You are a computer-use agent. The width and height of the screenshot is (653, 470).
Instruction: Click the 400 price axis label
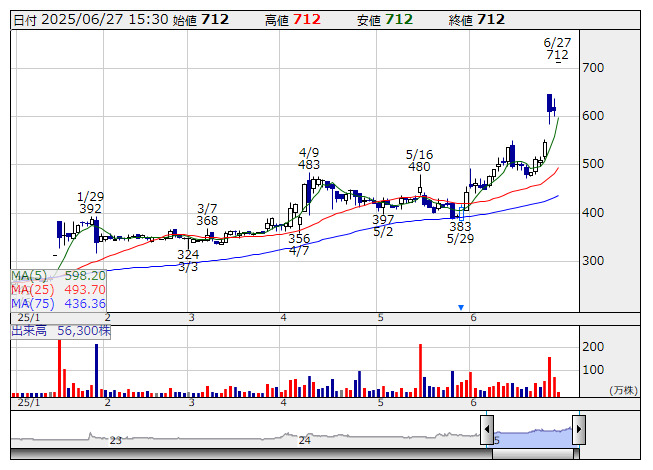tap(593, 213)
